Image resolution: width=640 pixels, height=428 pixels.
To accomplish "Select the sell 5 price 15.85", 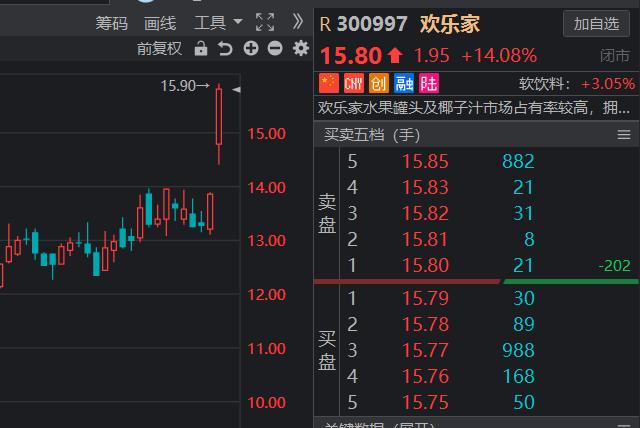I will [425, 161].
